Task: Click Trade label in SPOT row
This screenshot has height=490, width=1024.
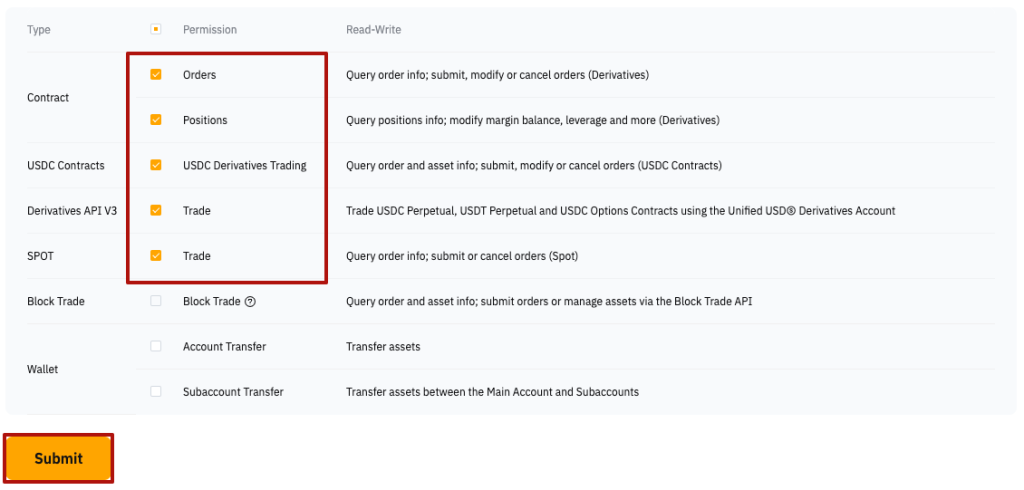Action: (197, 256)
